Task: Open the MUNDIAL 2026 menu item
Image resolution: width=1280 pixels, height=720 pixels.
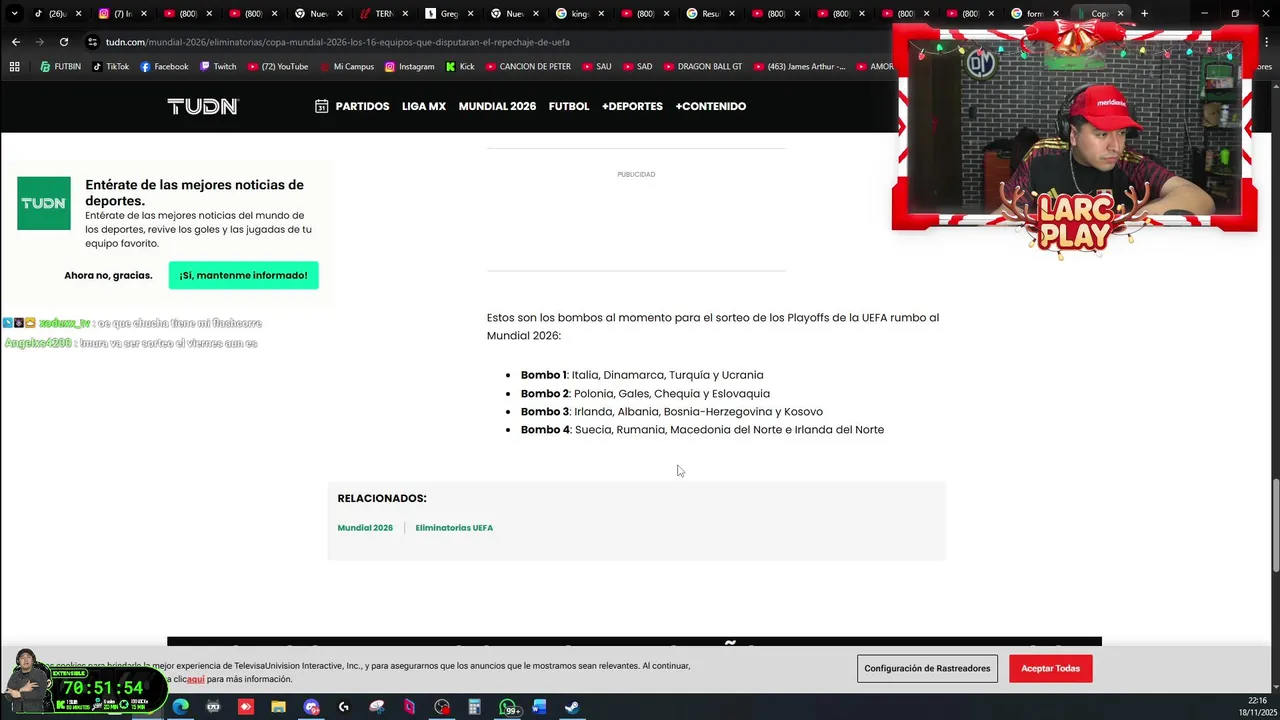Action: pos(497,106)
